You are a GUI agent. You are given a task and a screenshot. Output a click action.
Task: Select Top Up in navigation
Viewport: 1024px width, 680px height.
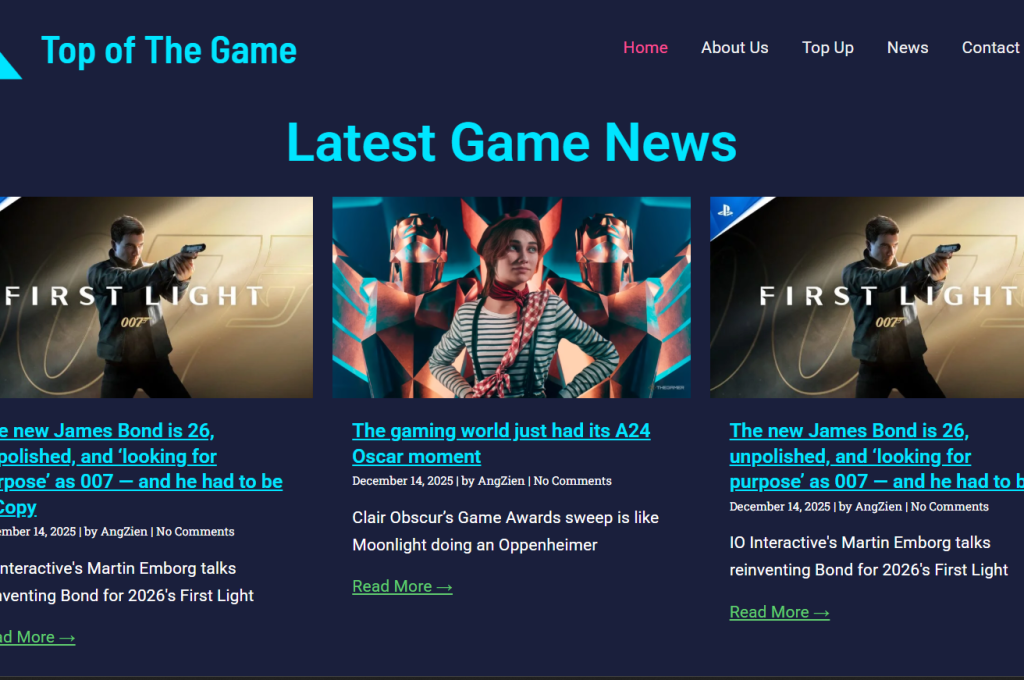tap(827, 48)
